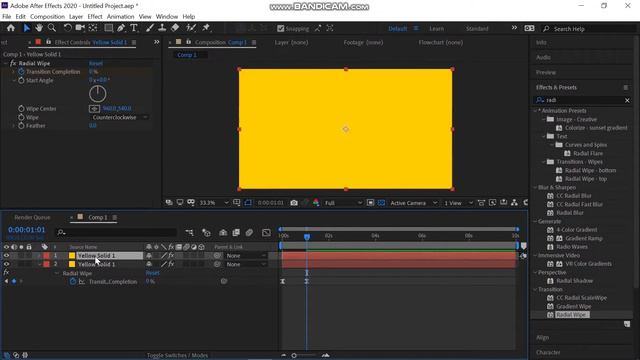
Task: Click the Frame Blending icon in timeline
Action: tap(236, 233)
